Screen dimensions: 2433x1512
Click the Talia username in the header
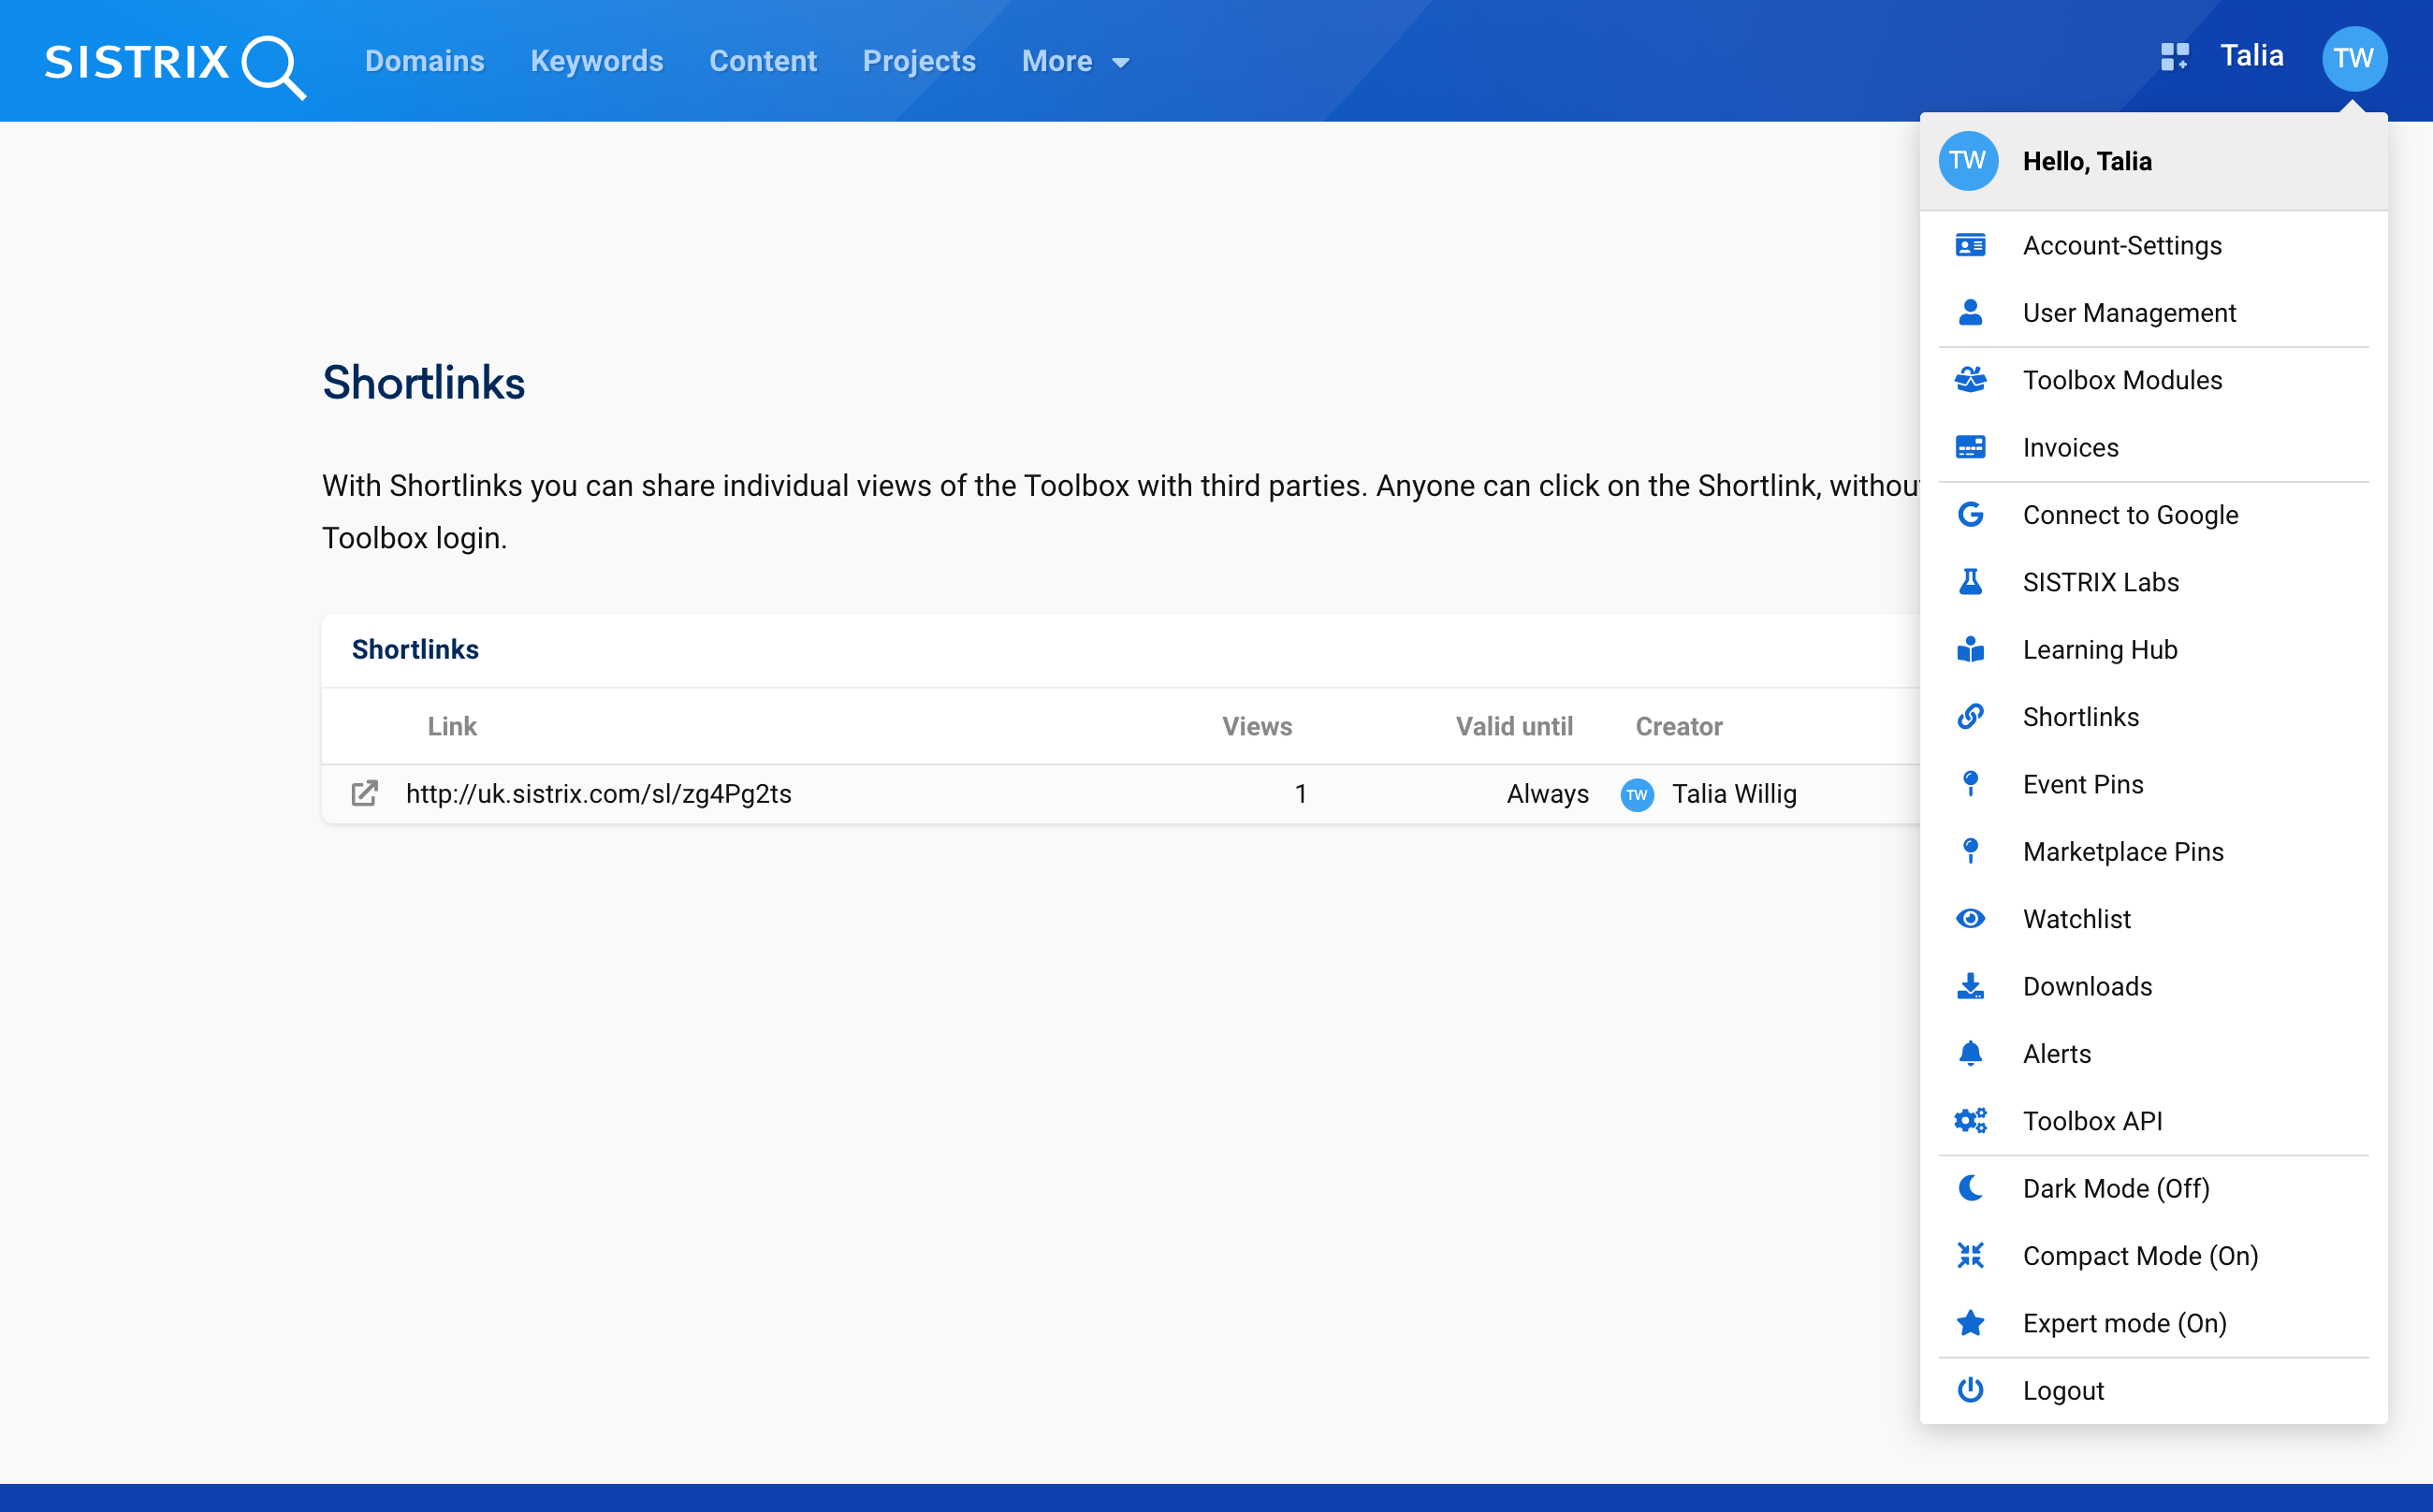click(2251, 56)
